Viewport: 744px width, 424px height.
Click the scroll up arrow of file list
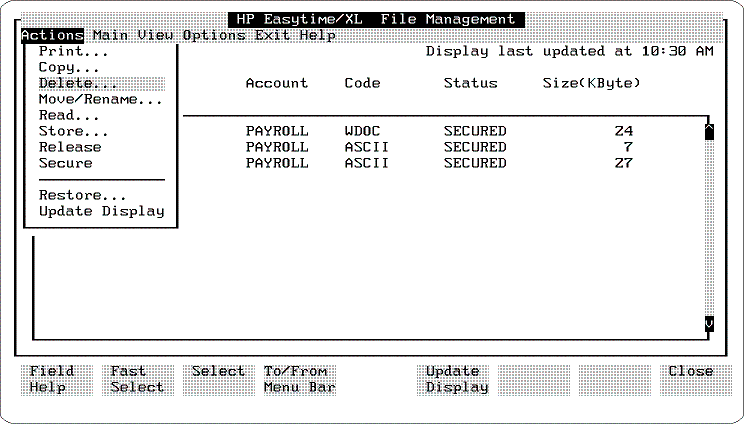[x=709, y=131]
